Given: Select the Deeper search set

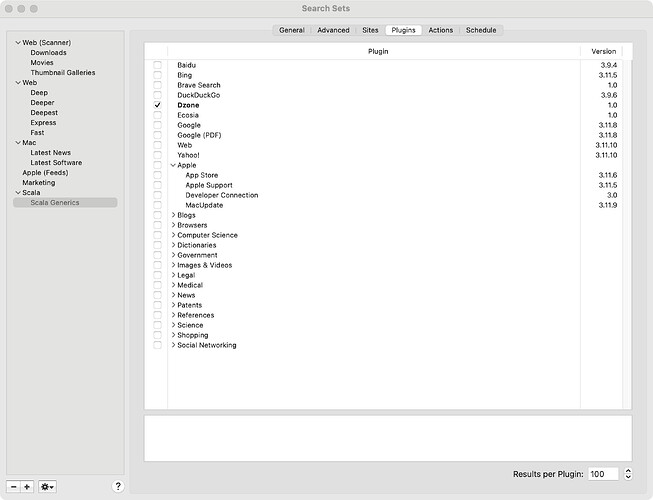Looking at the screenshot, I should pyautogui.click(x=42, y=102).
